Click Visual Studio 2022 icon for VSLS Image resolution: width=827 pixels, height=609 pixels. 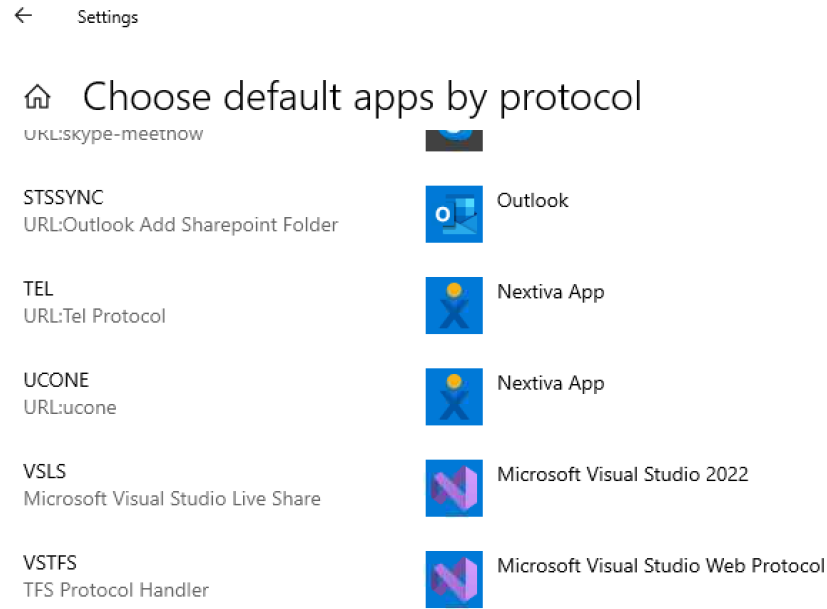tap(454, 488)
